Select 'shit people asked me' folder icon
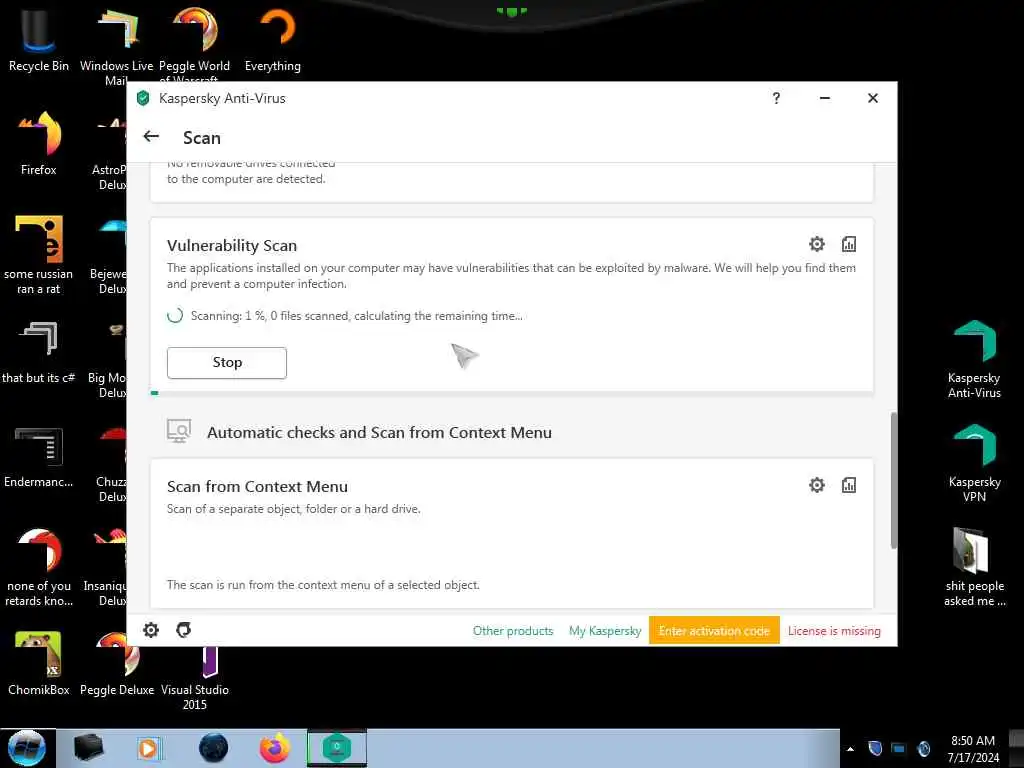The image size is (1024, 768). (974, 567)
